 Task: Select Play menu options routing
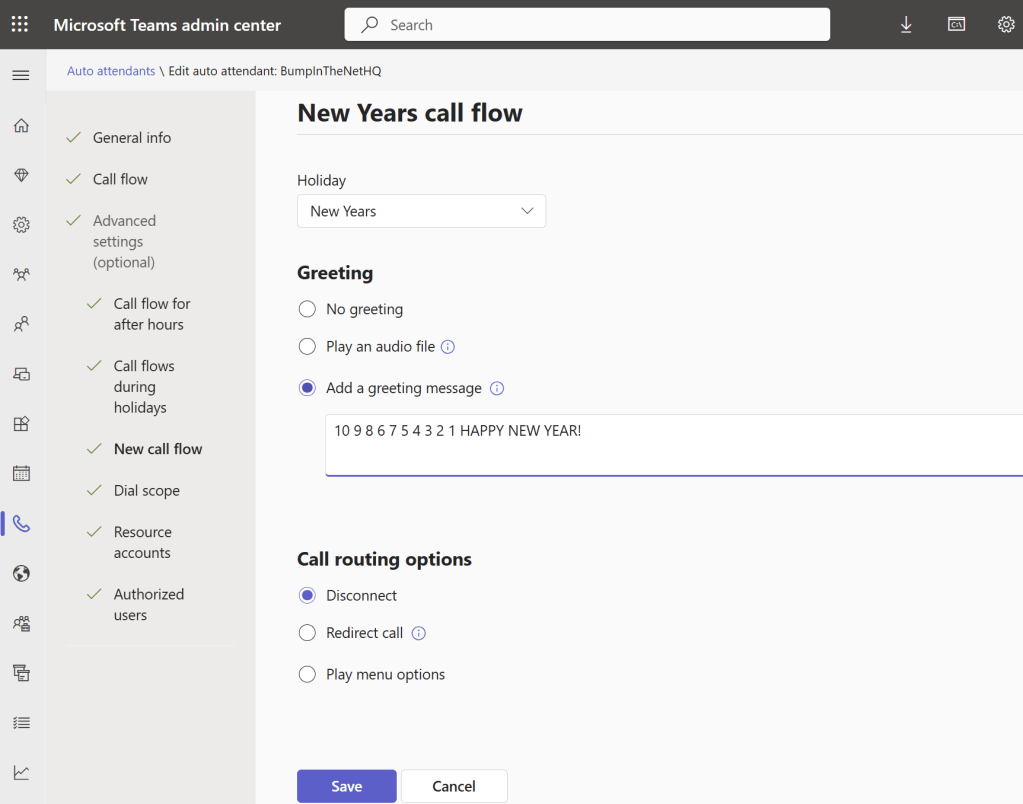(x=308, y=675)
